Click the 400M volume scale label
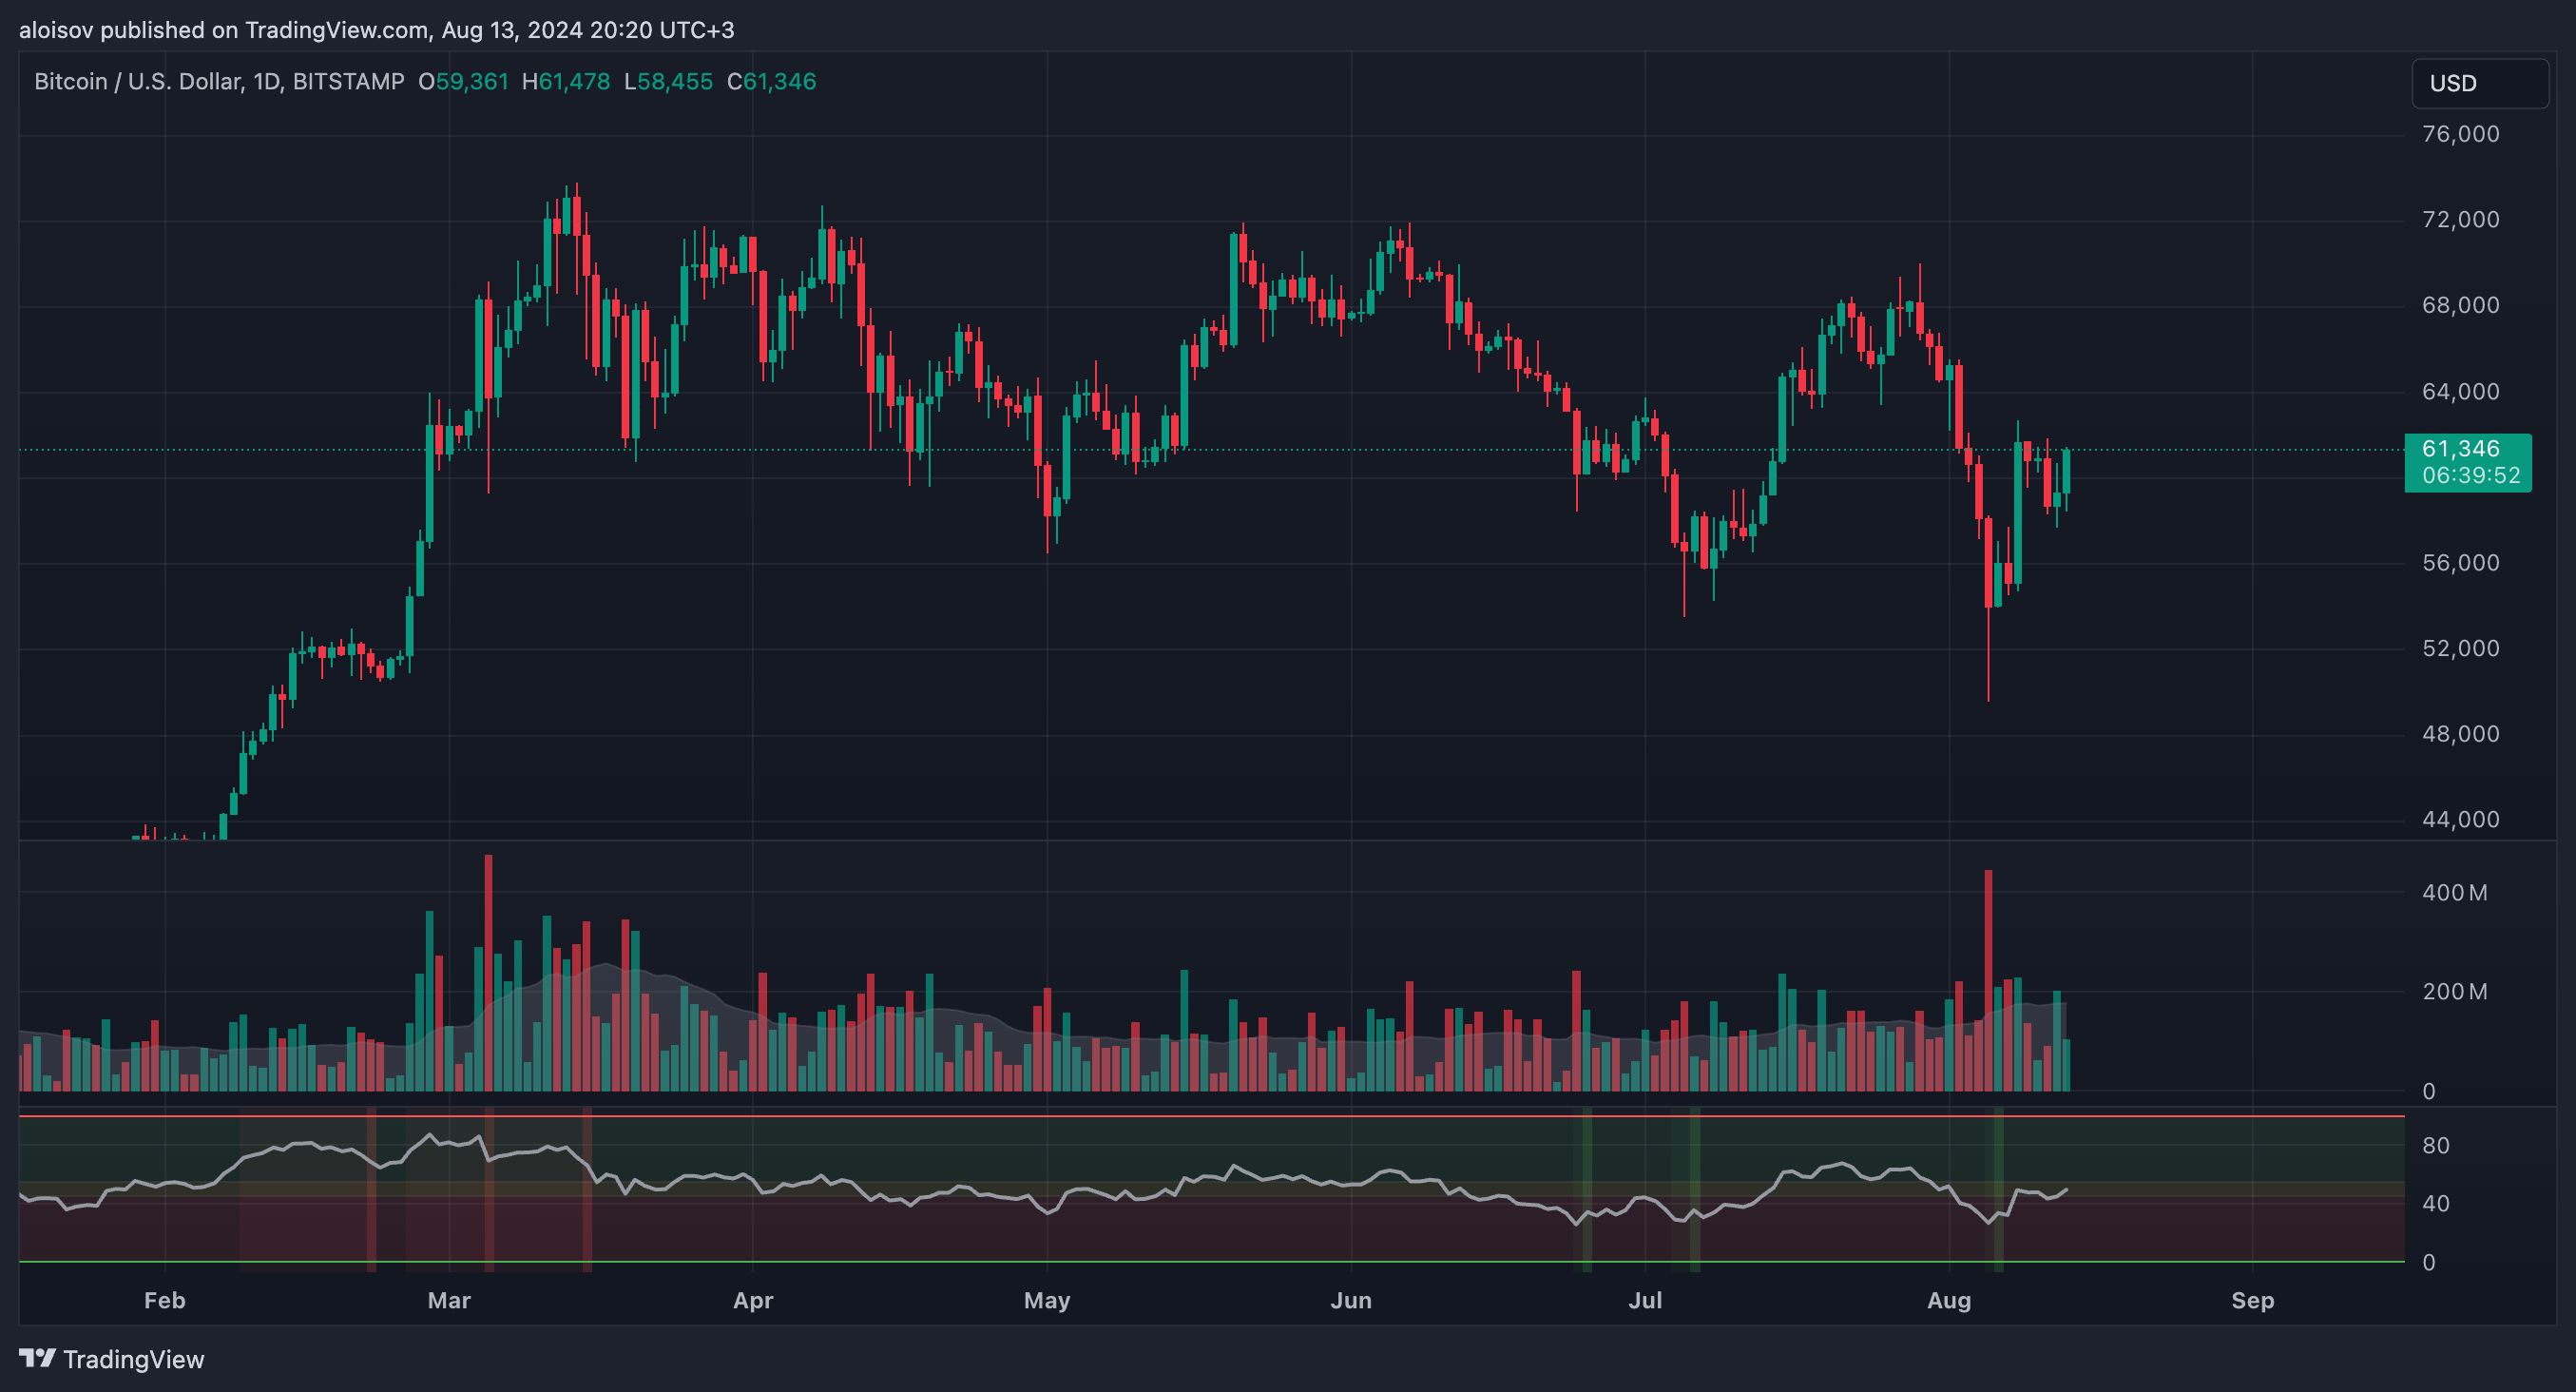This screenshot has height=1392, width=2576. coord(2454,892)
